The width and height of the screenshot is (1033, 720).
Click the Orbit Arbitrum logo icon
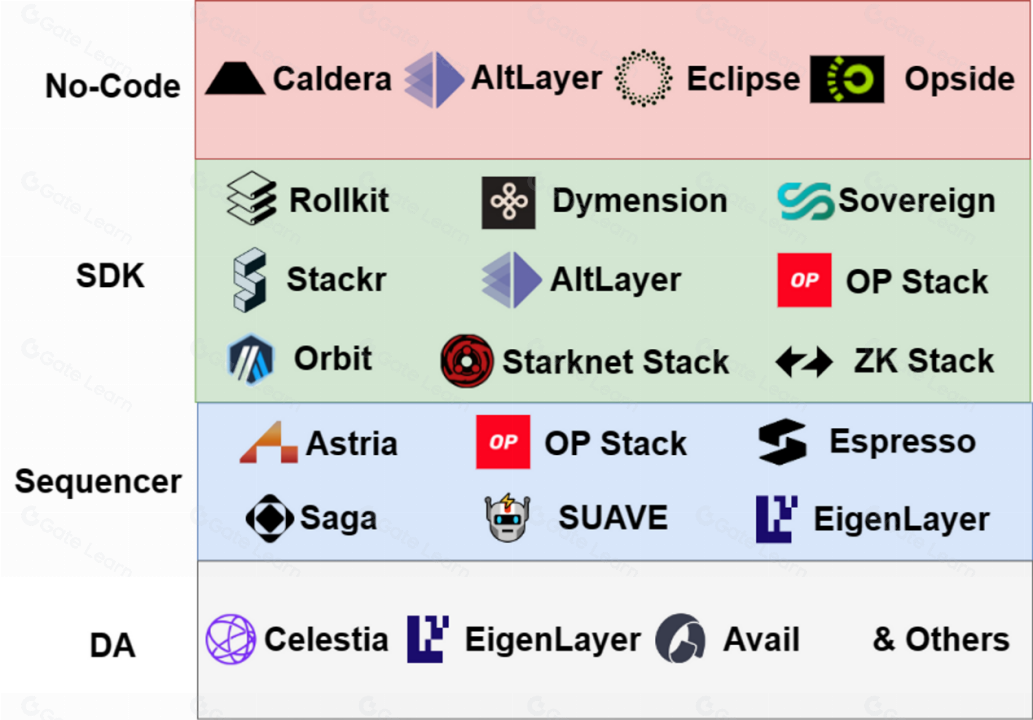click(250, 360)
